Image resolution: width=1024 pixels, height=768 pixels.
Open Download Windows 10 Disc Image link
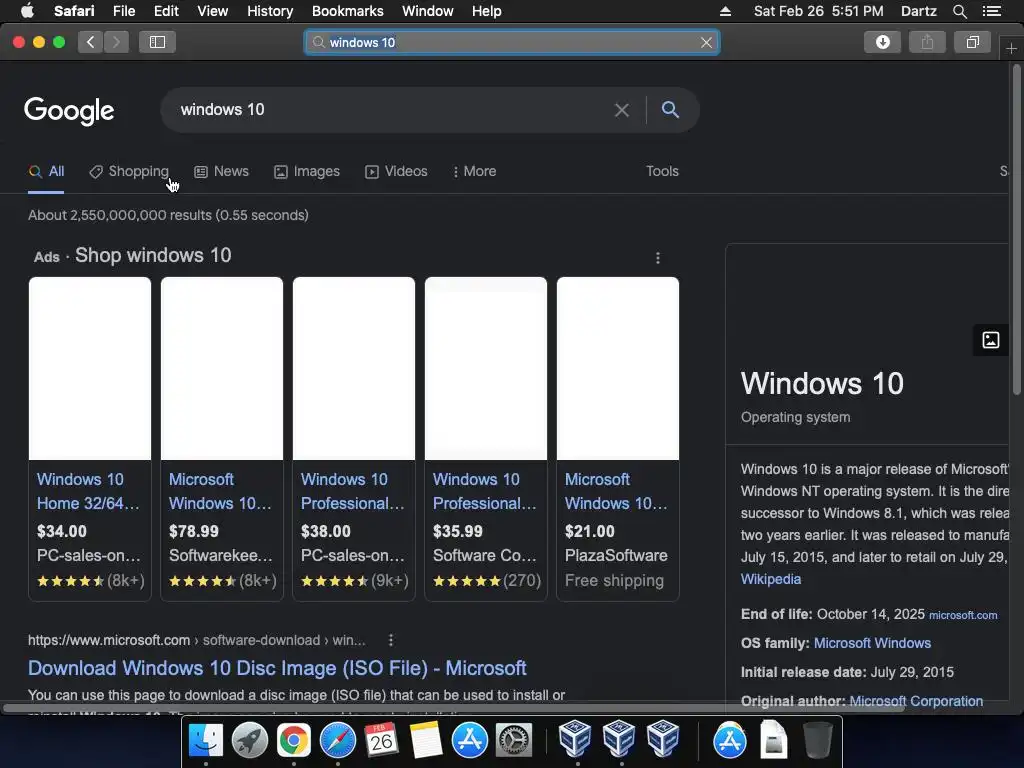(277, 668)
